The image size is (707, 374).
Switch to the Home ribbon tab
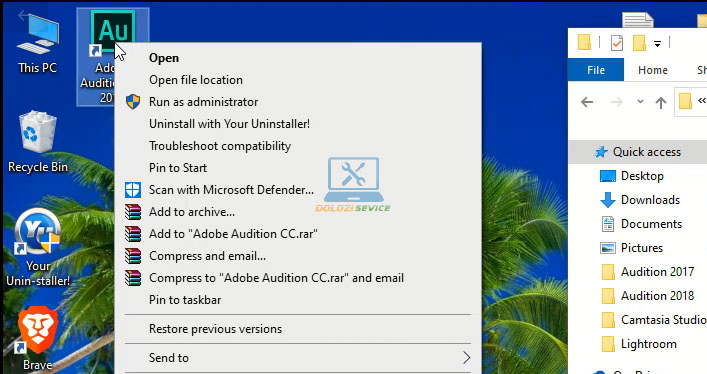(652, 70)
